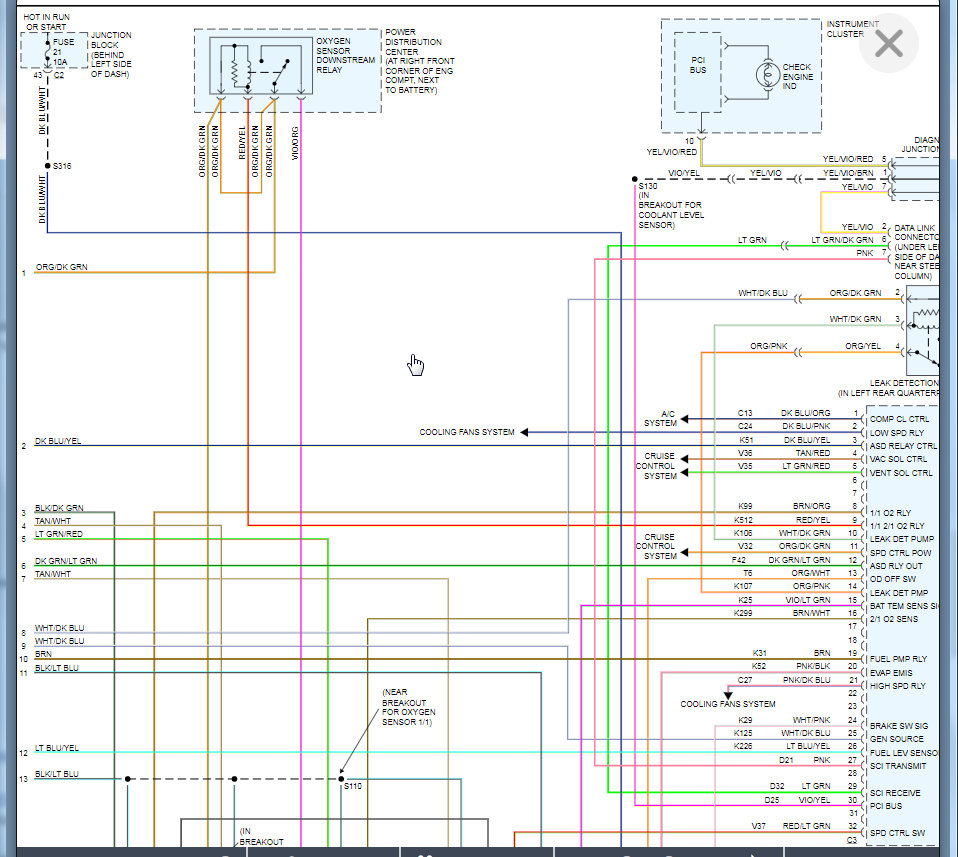Image resolution: width=958 pixels, height=857 pixels.
Task: Click the 'YEL/VIO/RED' label below pin 10
Action: pyautogui.click(x=671, y=151)
